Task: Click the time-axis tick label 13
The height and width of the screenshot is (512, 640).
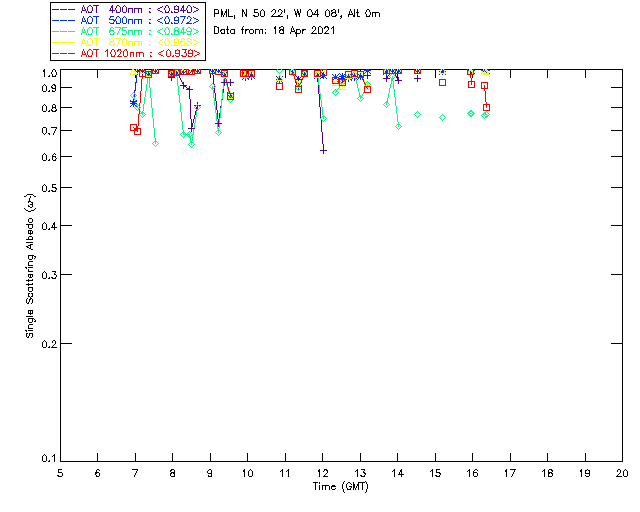Action: (x=360, y=473)
